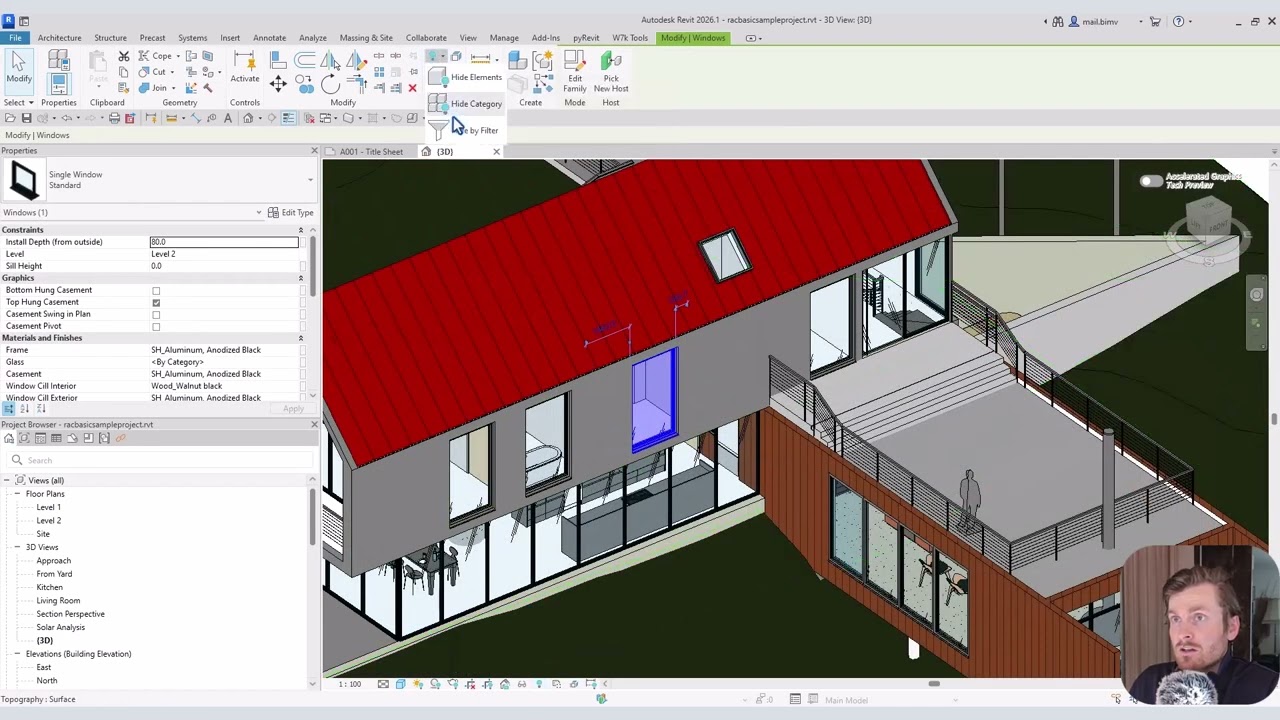1280x720 pixels.
Task: Open Solar Analysis view in browser
Action: coord(61,627)
